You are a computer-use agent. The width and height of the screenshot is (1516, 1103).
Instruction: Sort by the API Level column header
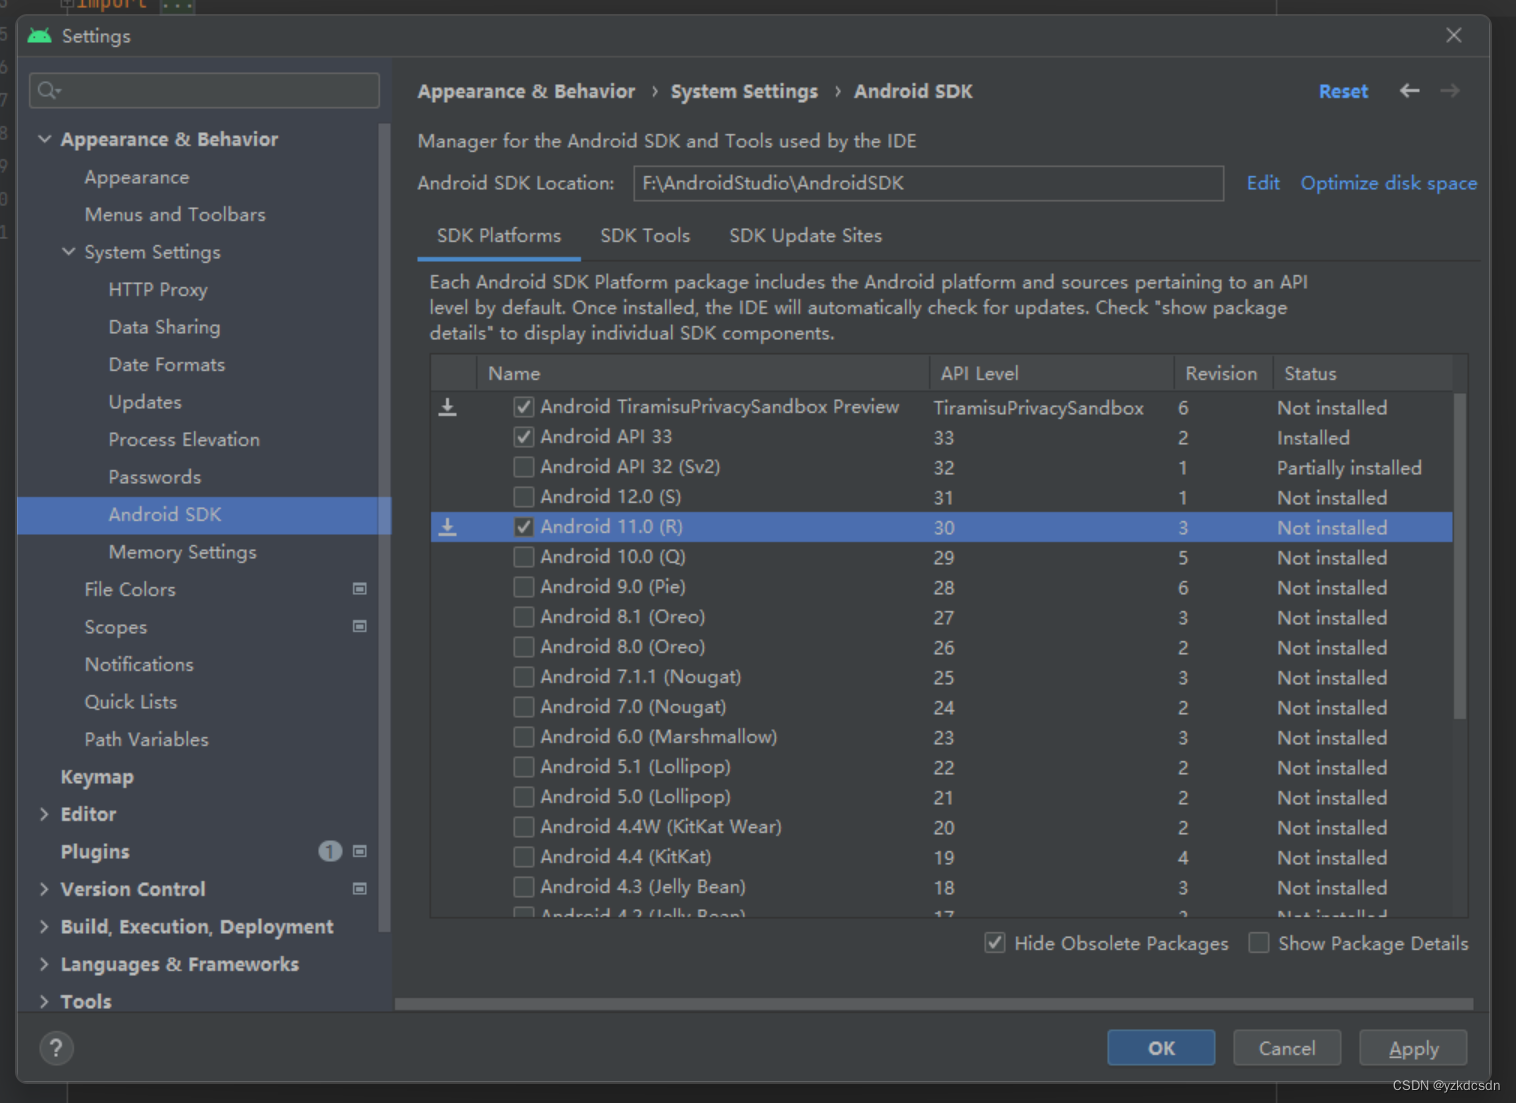[x=1051, y=373]
